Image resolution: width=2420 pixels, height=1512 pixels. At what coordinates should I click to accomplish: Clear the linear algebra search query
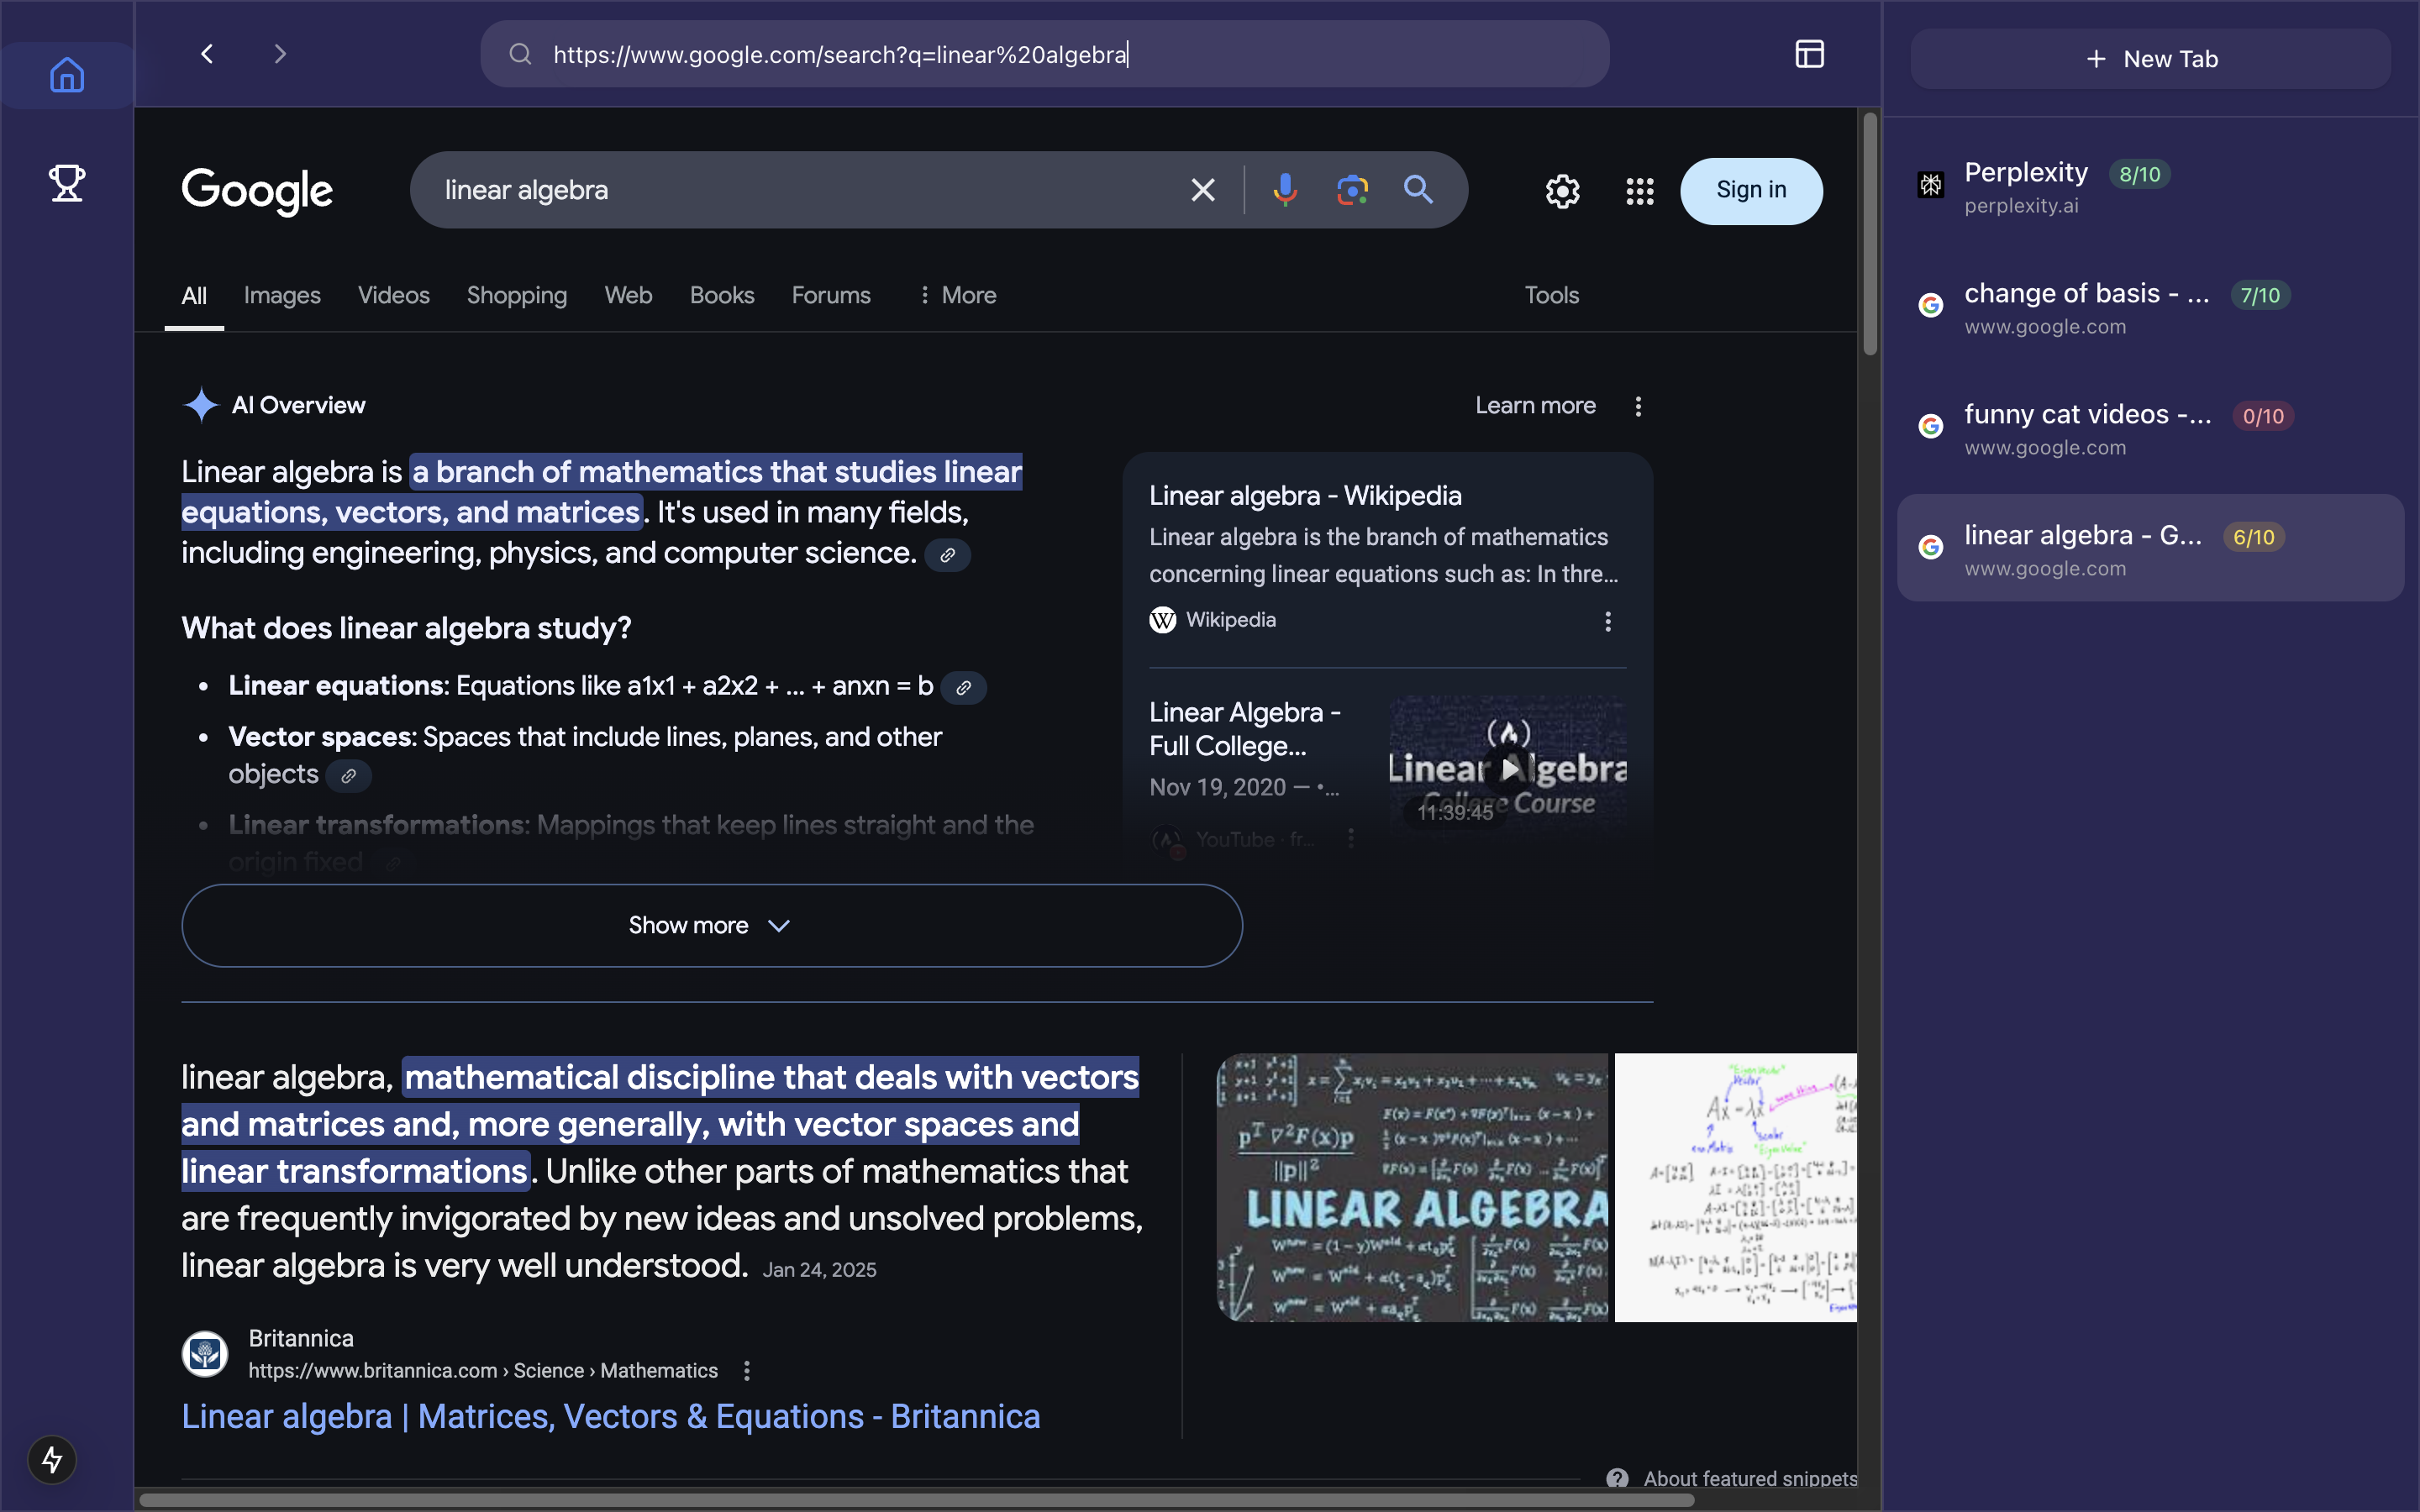tap(1203, 190)
